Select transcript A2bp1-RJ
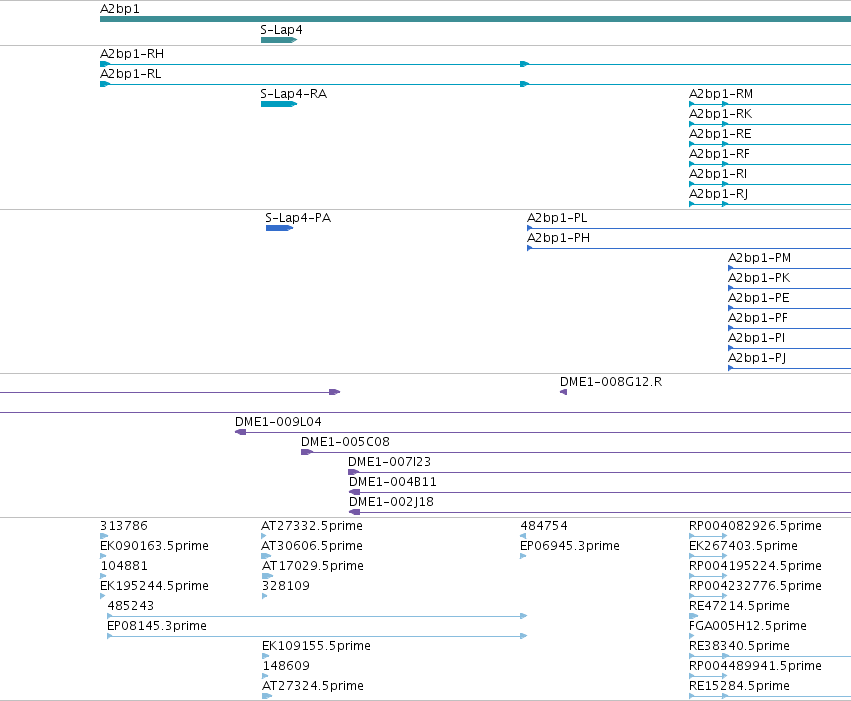This screenshot has width=851, height=701. tap(719, 194)
